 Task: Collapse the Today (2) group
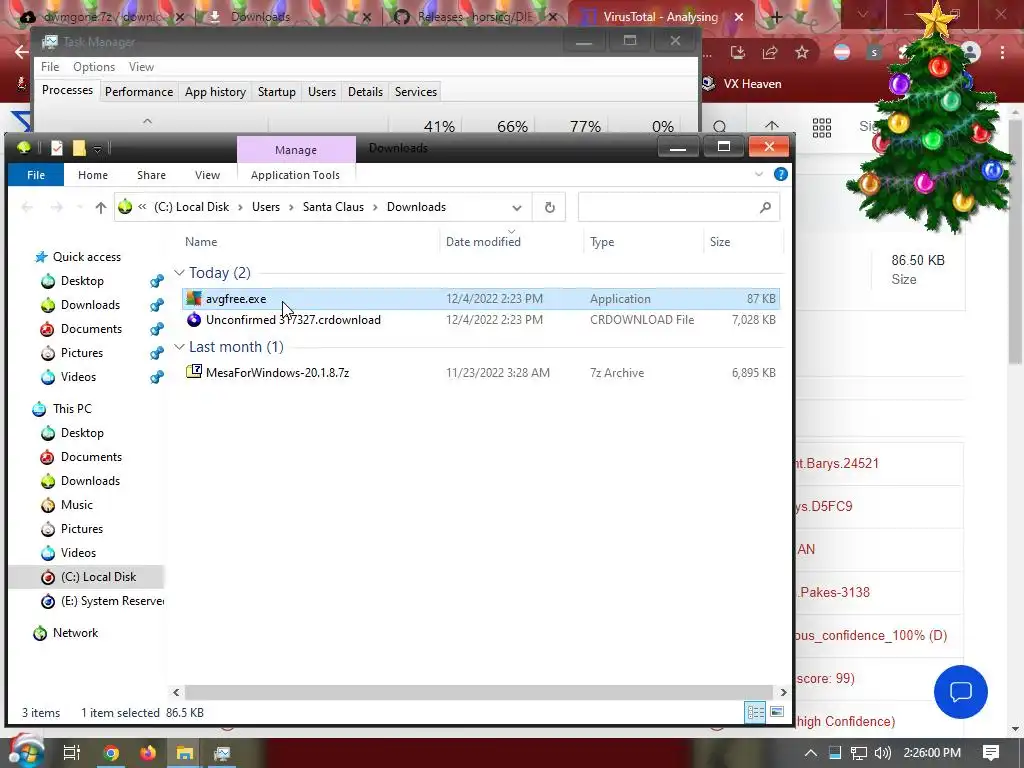180,273
